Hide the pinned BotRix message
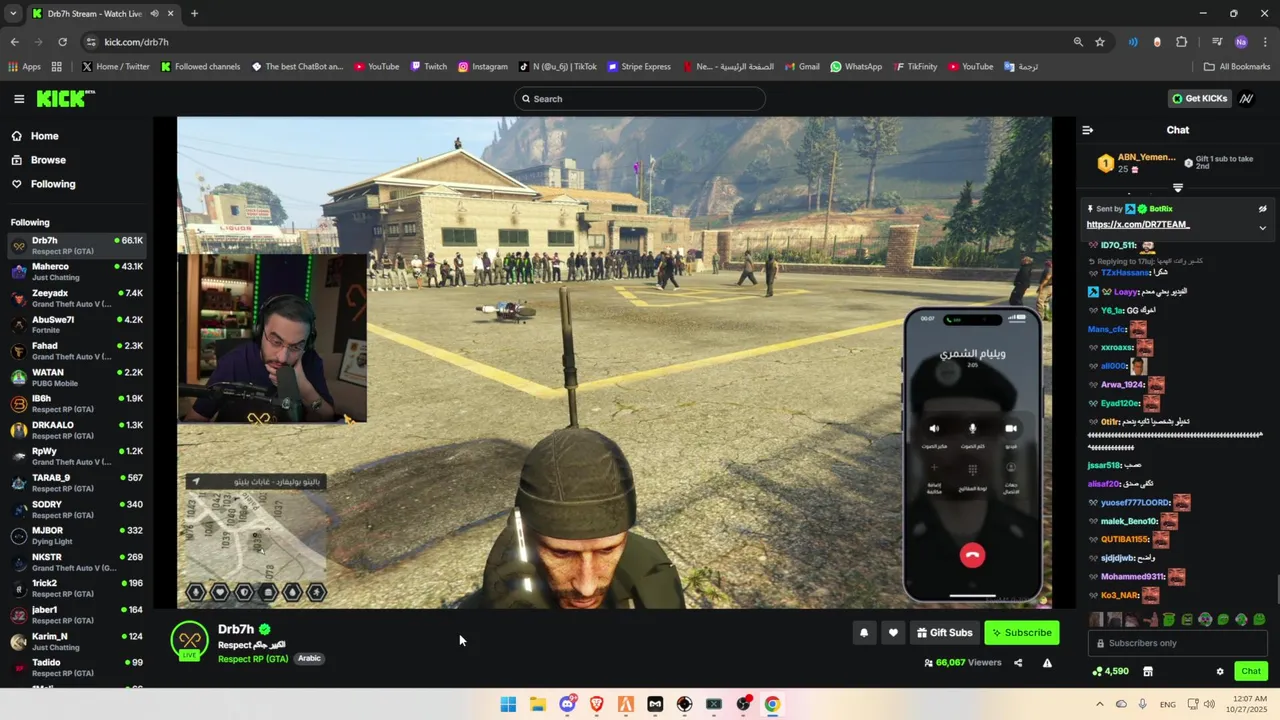 [x=1262, y=209]
